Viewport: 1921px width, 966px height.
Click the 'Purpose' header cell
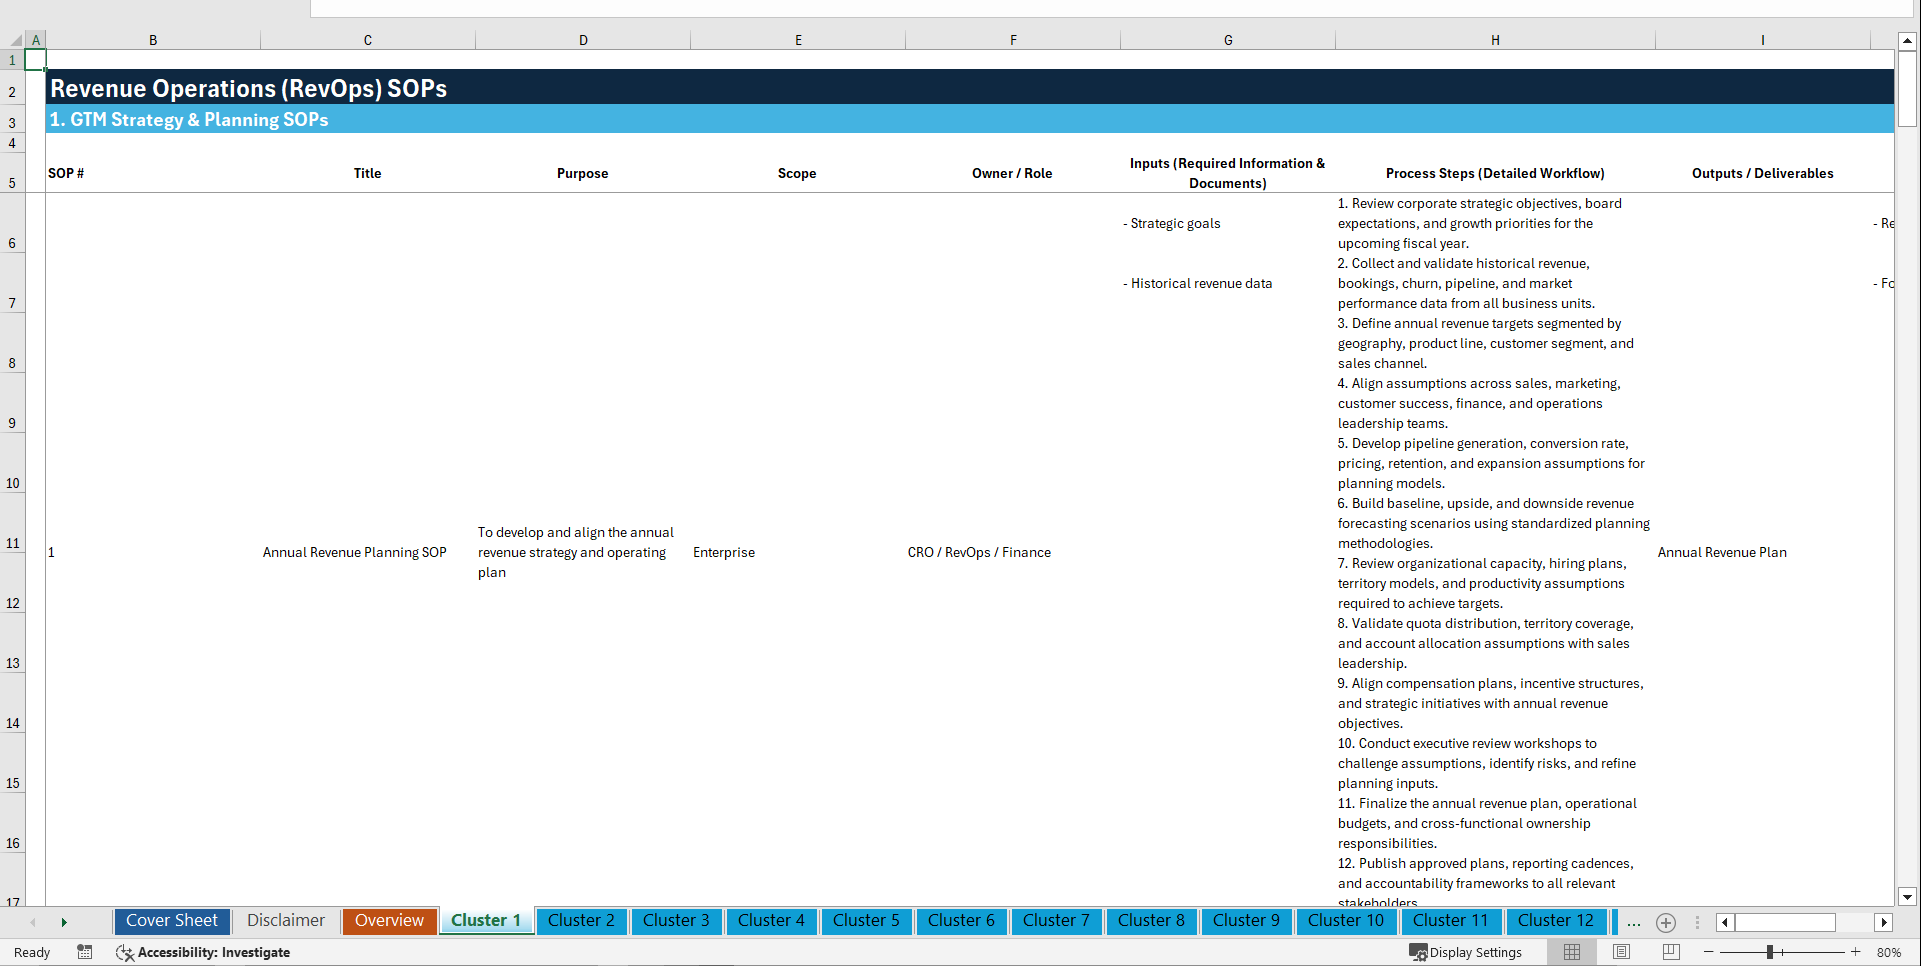[x=583, y=173]
